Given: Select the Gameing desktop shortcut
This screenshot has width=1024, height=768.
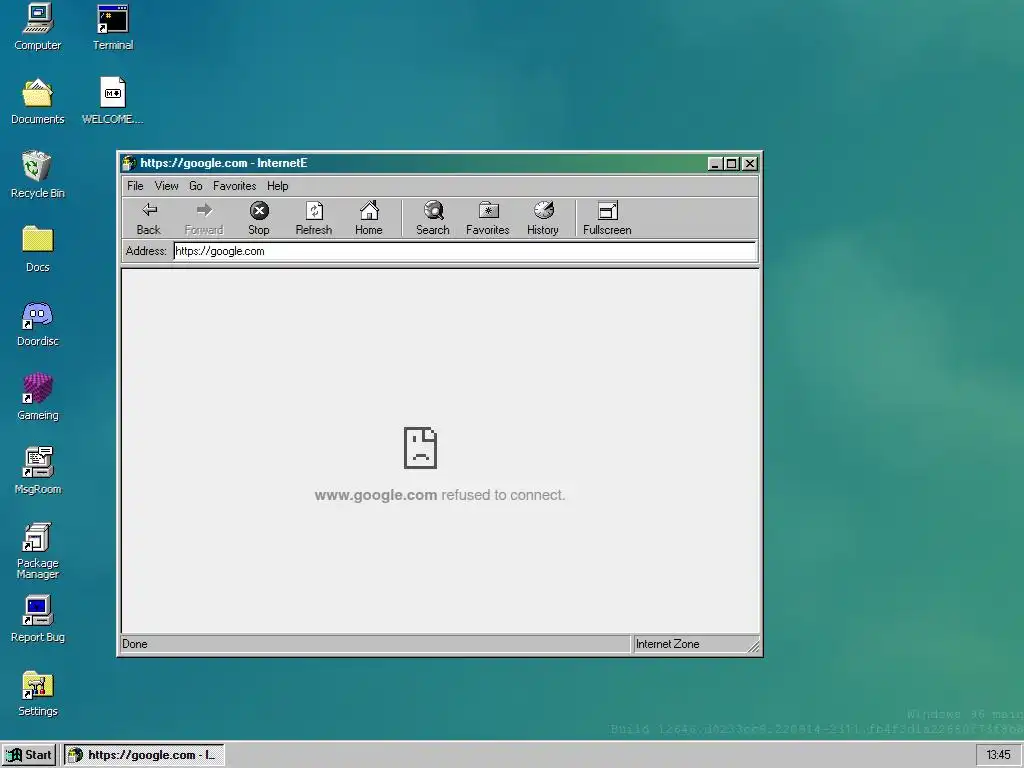Looking at the screenshot, I should point(38,397).
